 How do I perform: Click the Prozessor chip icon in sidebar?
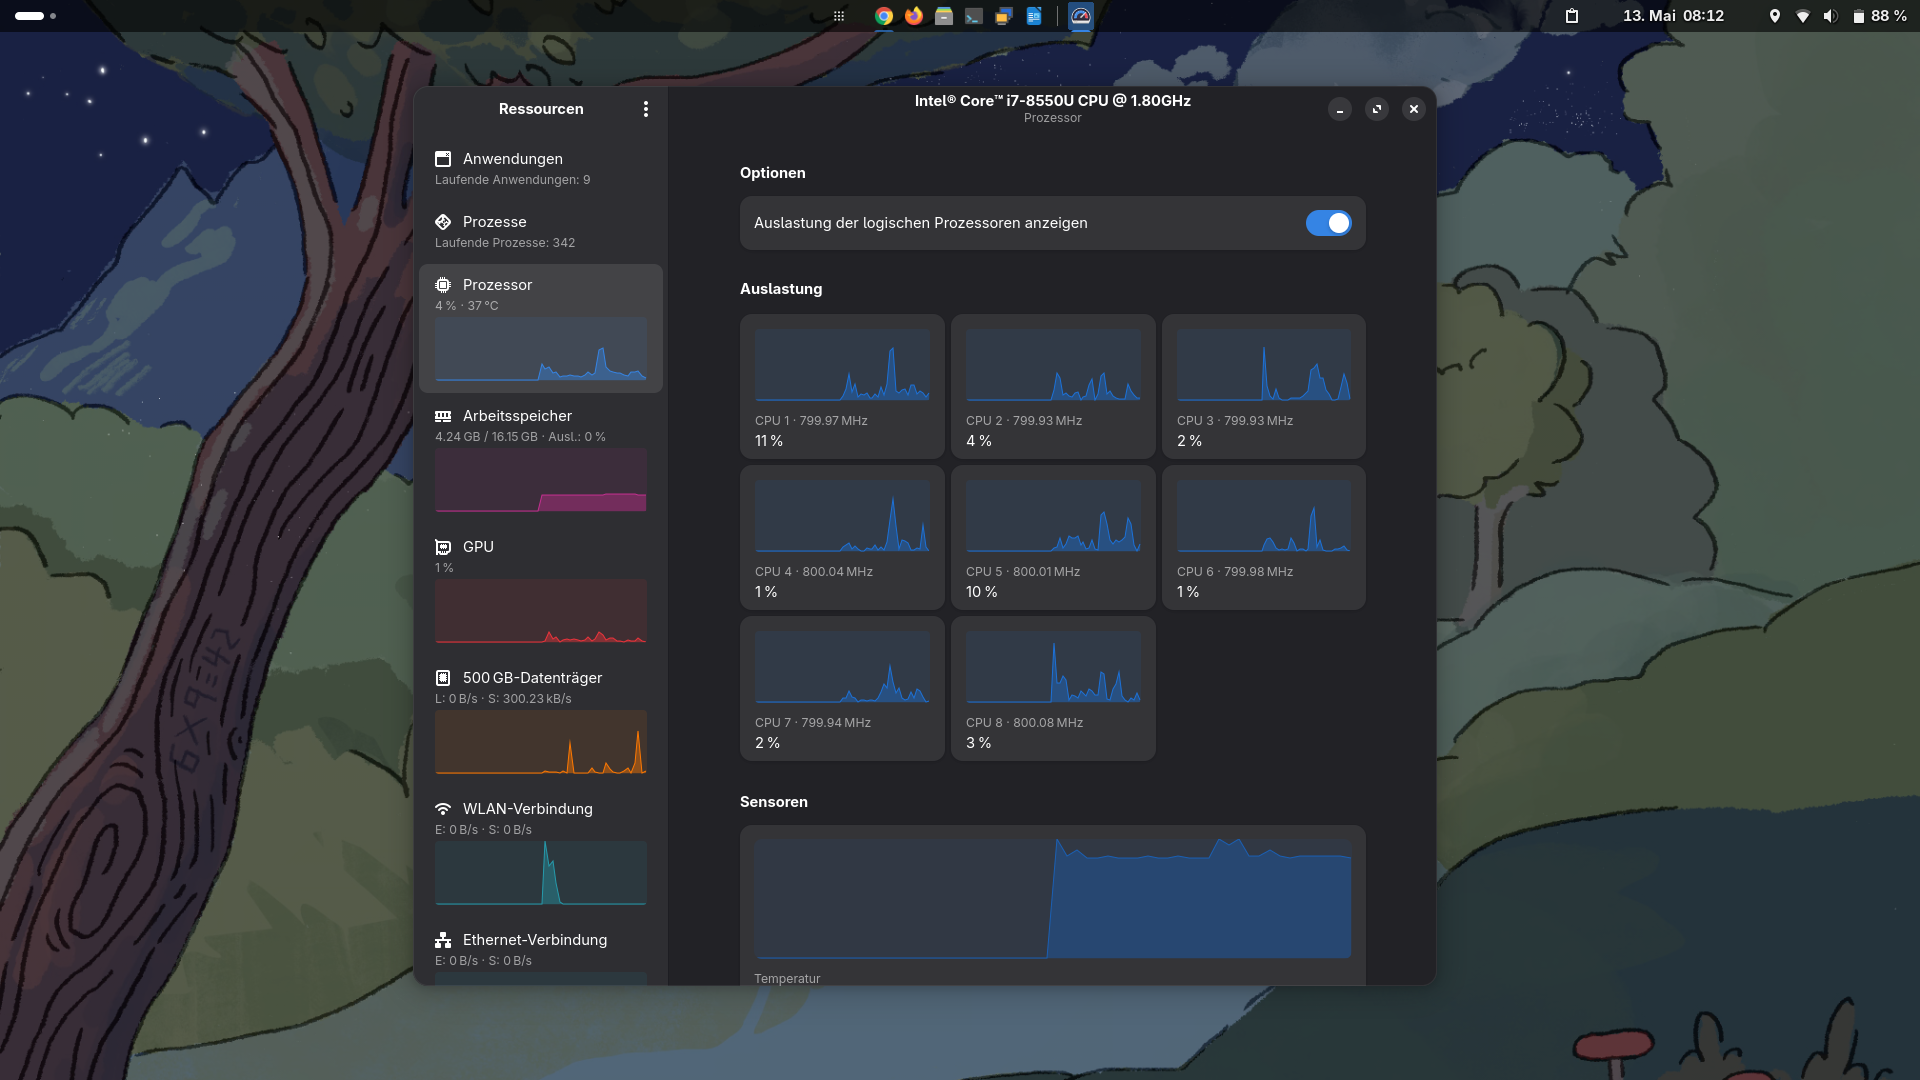click(443, 285)
